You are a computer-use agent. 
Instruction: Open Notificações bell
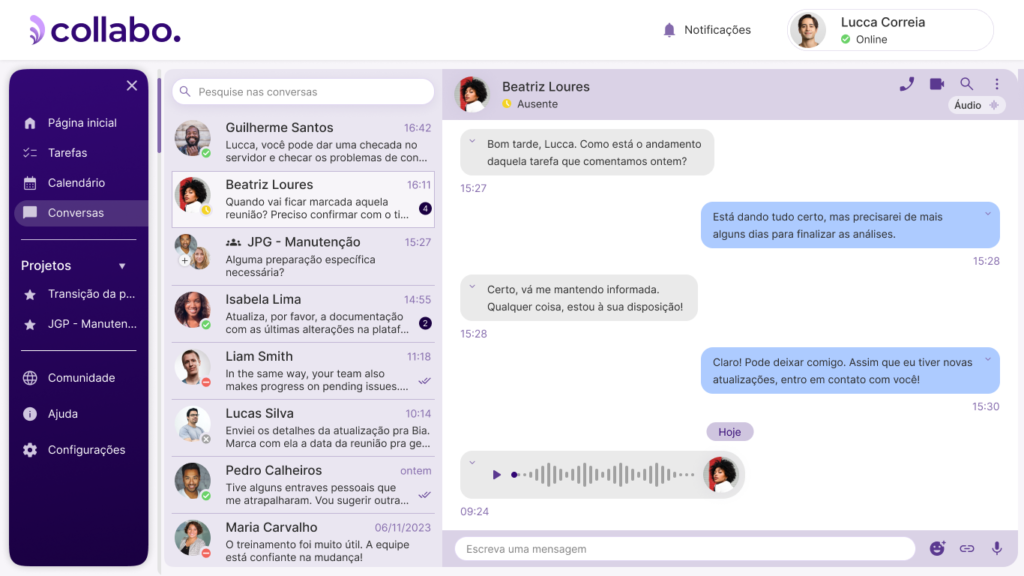click(x=670, y=30)
